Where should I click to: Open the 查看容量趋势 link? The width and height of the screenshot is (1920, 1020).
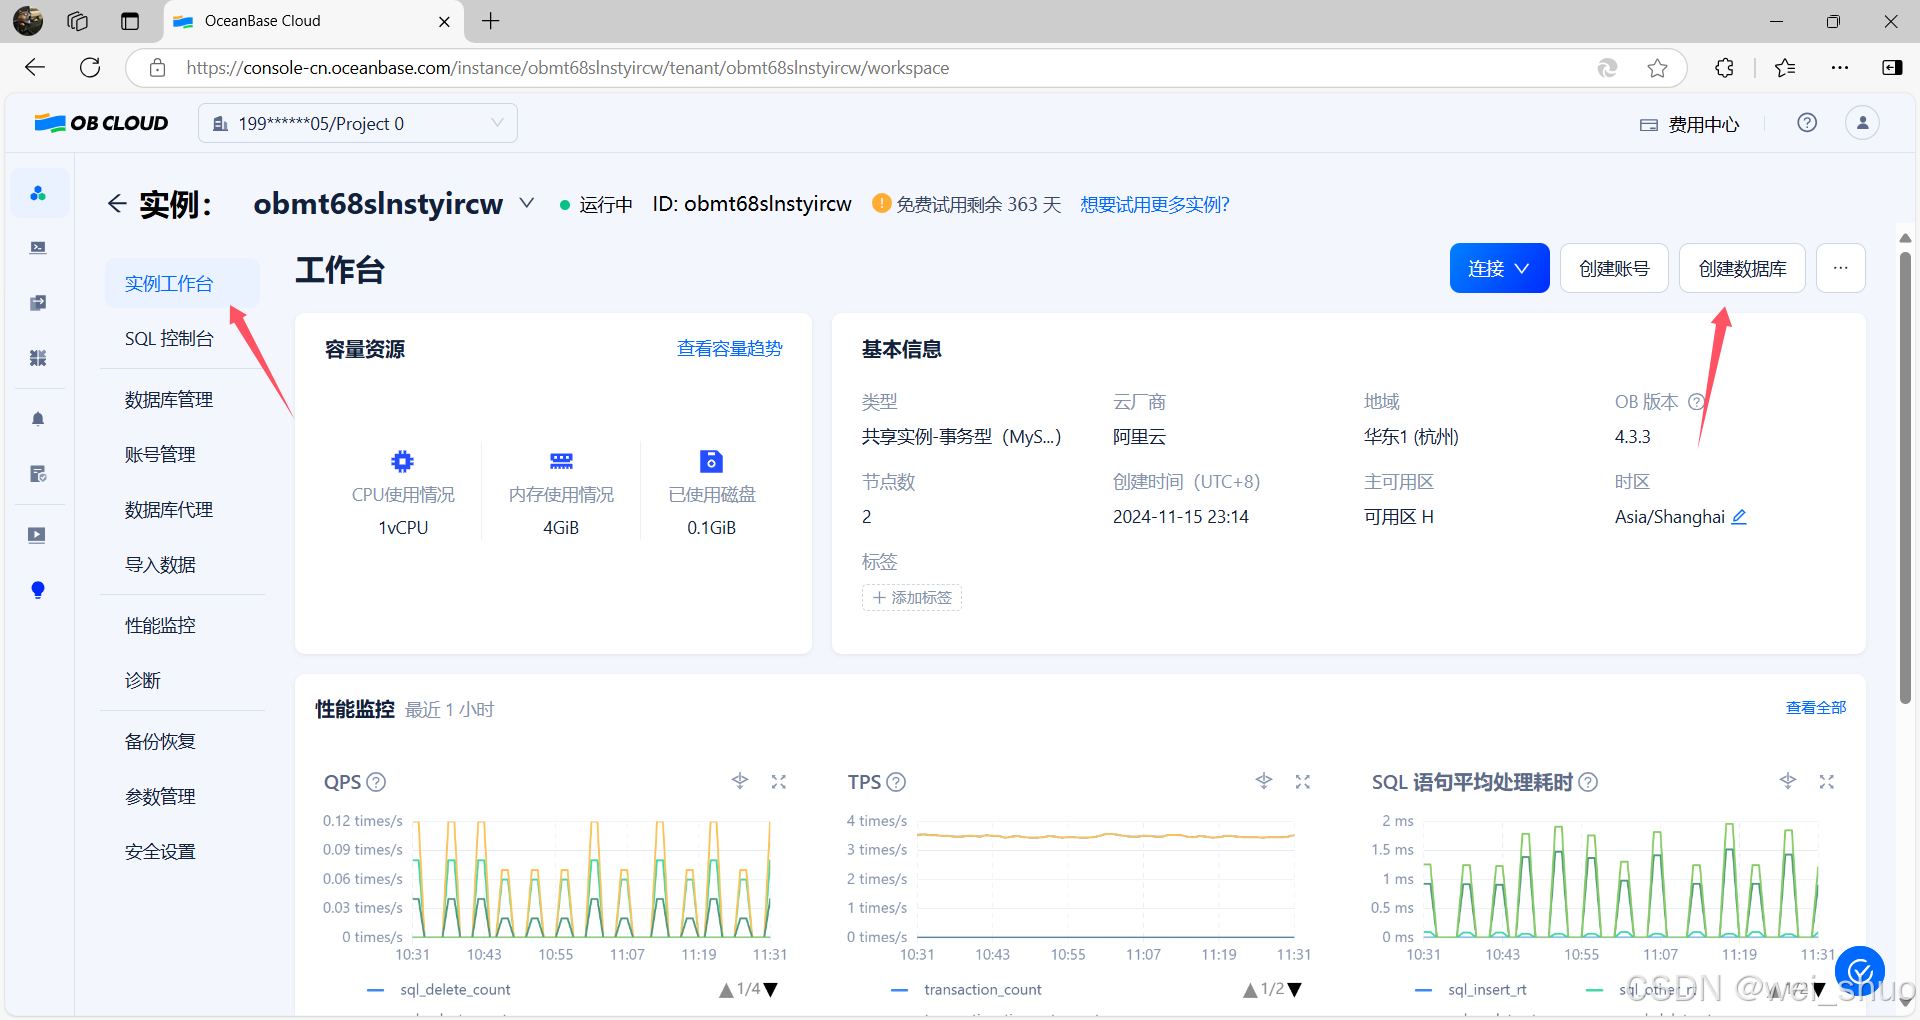click(x=729, y=349)
